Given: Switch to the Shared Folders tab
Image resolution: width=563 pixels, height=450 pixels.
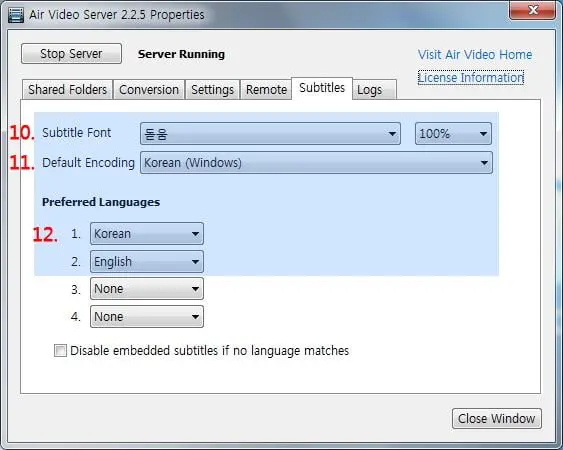Looking at the screenshot, I should (x=68, y=89).
